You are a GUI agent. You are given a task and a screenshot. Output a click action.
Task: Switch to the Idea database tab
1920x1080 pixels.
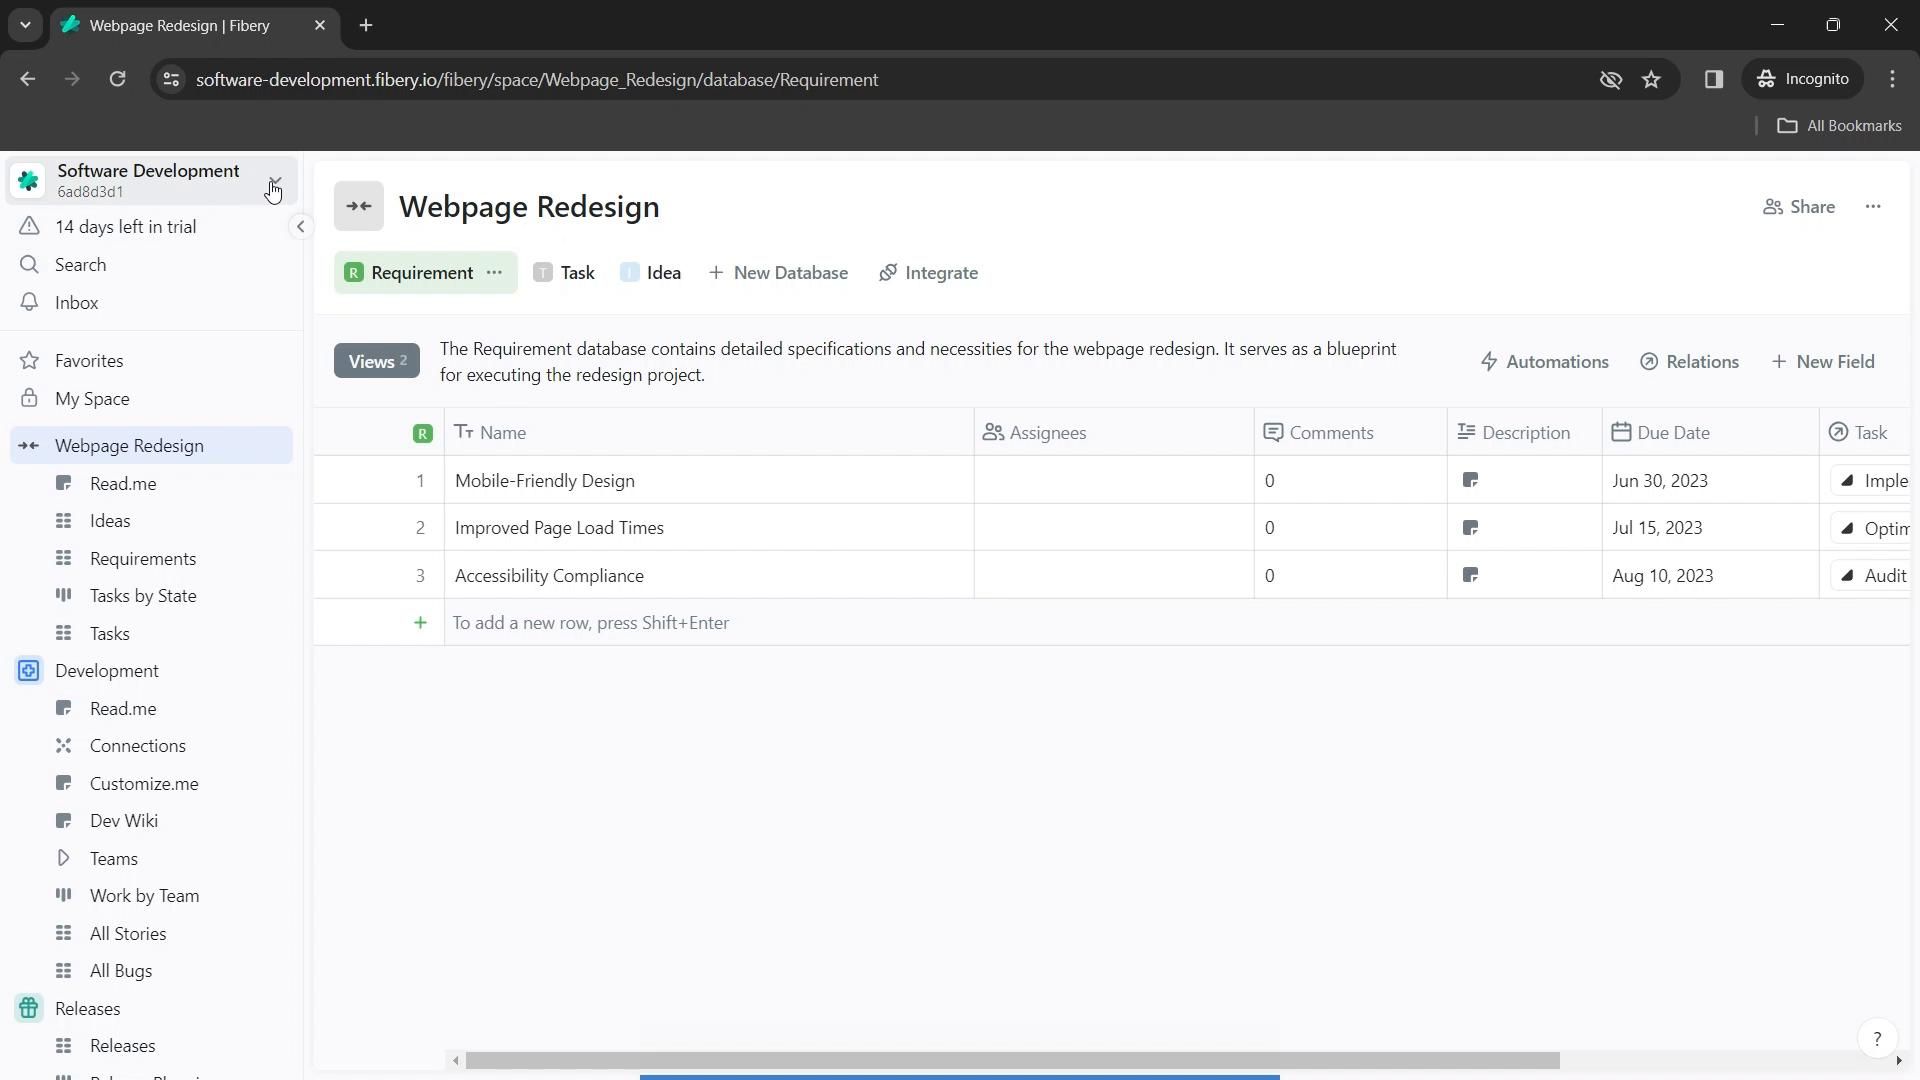[x=651, y=273]
